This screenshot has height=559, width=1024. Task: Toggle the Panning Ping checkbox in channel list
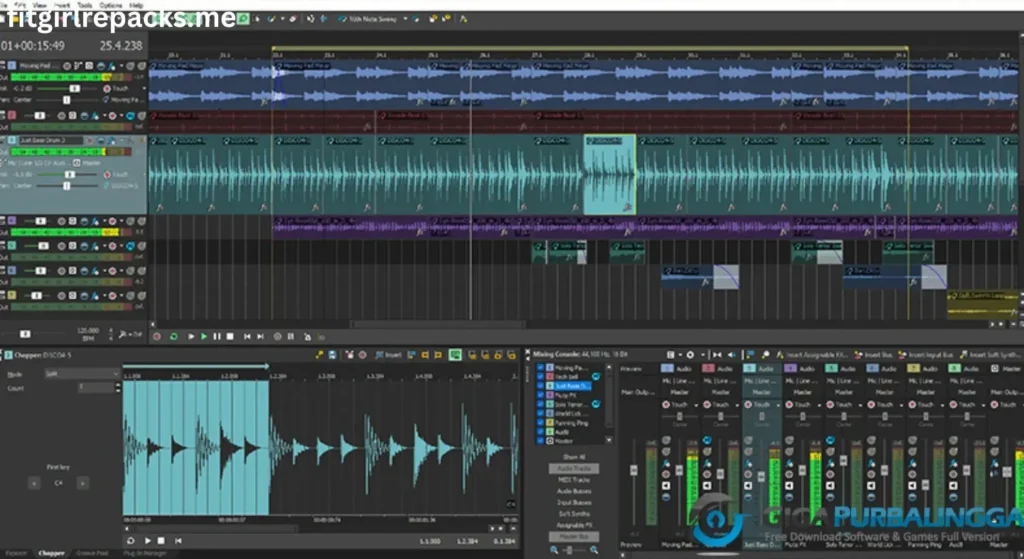[x=540, y=423]
